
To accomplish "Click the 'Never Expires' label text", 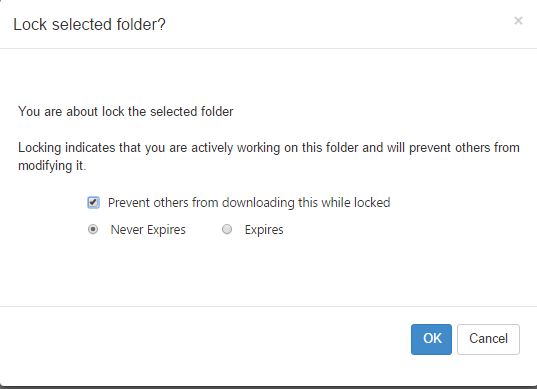I will point(148,230).
